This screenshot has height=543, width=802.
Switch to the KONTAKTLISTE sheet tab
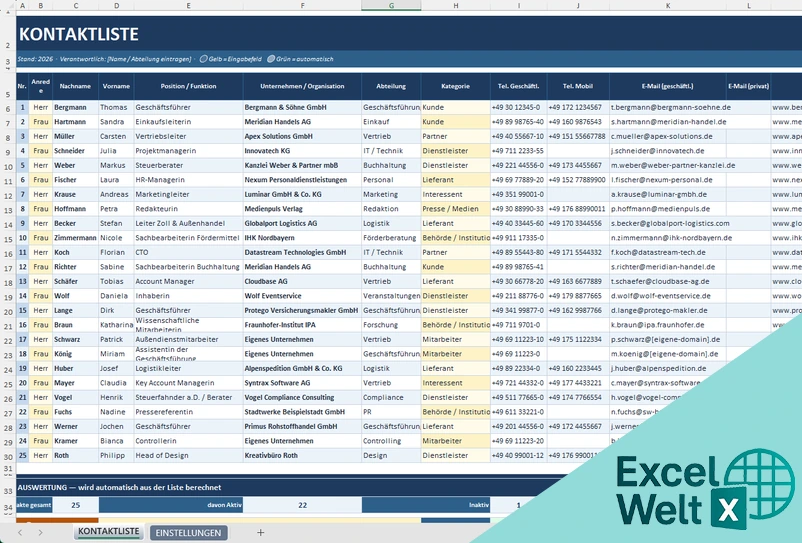tap(108, 532)
